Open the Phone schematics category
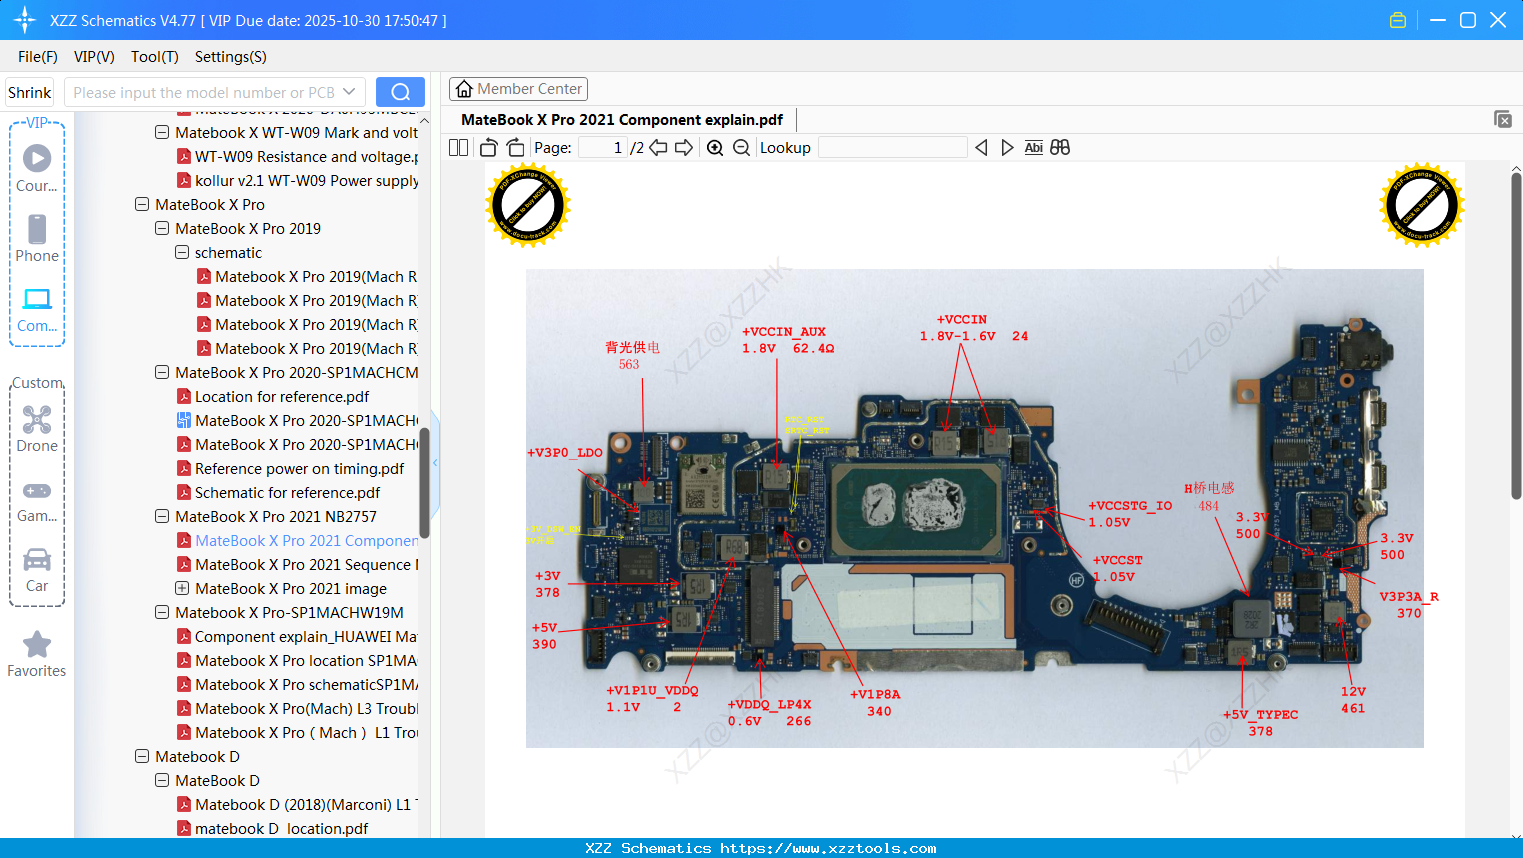This screenshot has width=1523, height=858. click(37, 239)
